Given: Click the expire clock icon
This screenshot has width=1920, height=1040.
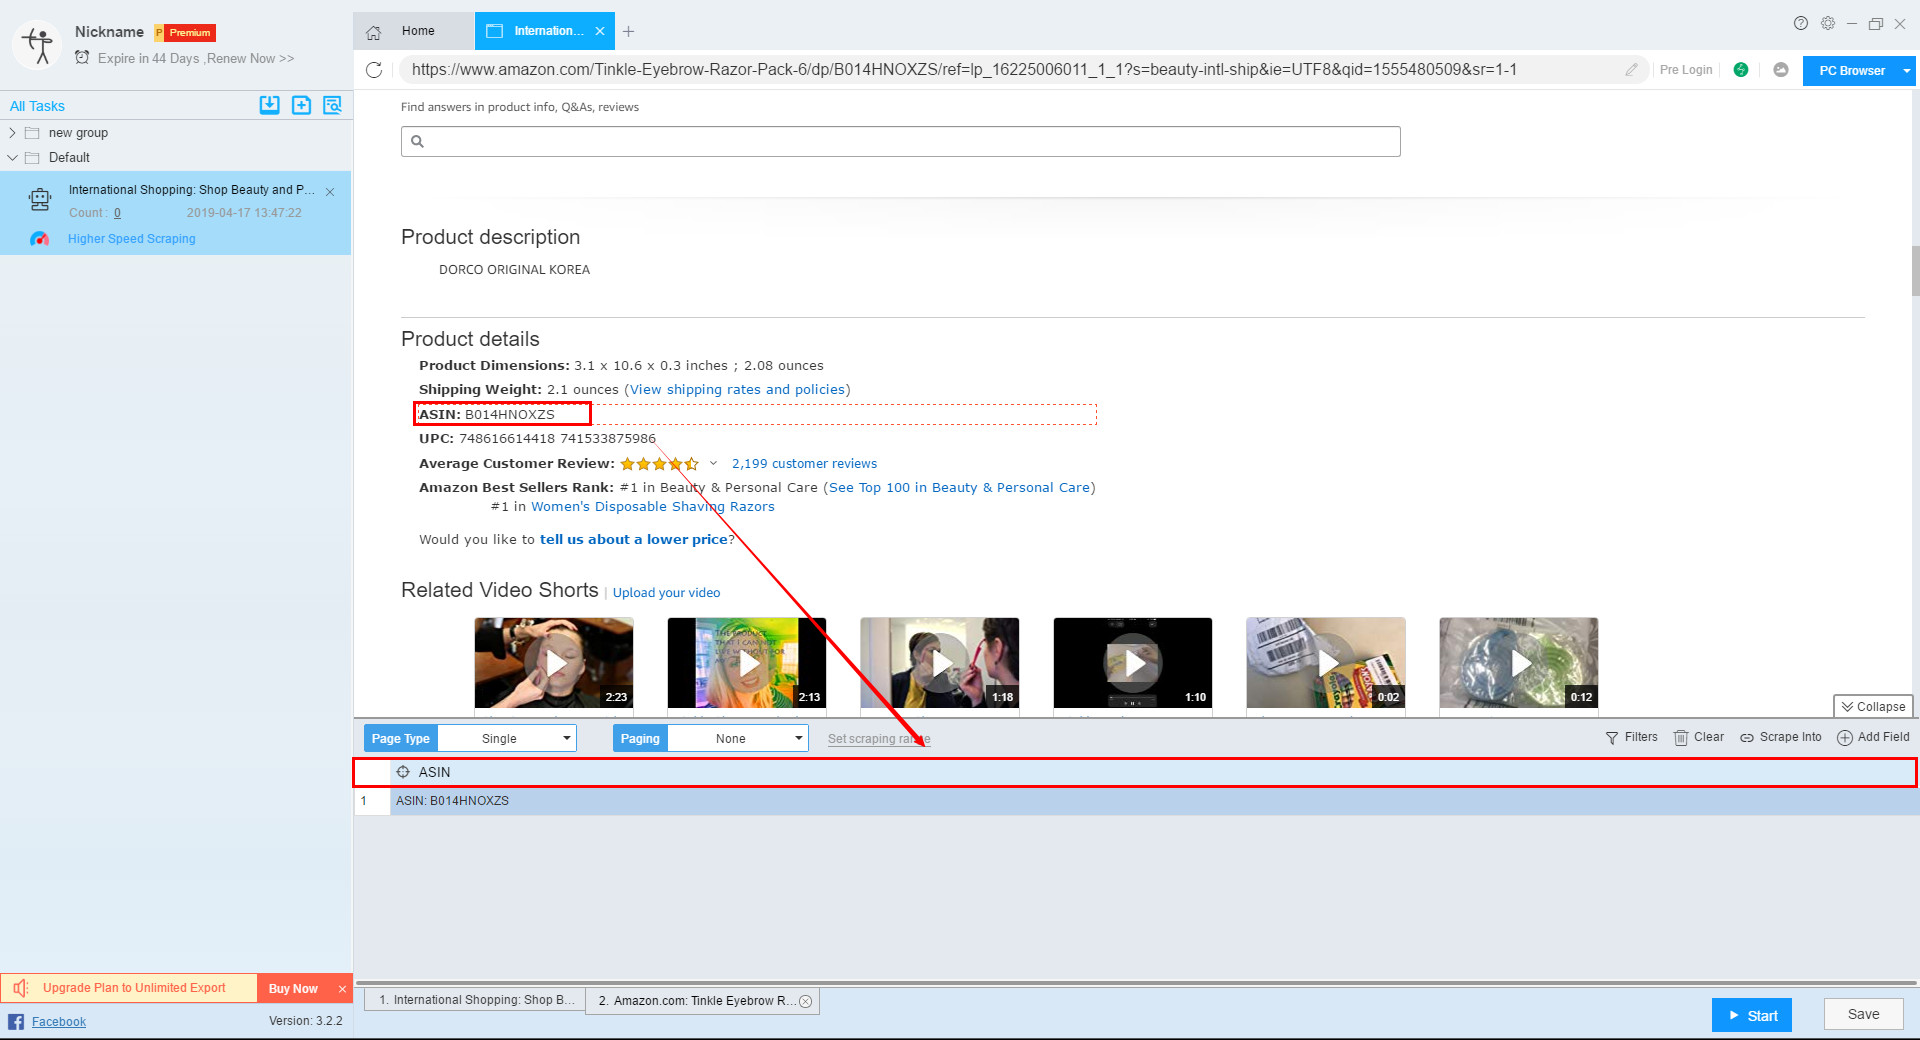Looking at the screenshot, I should [82, 58].
